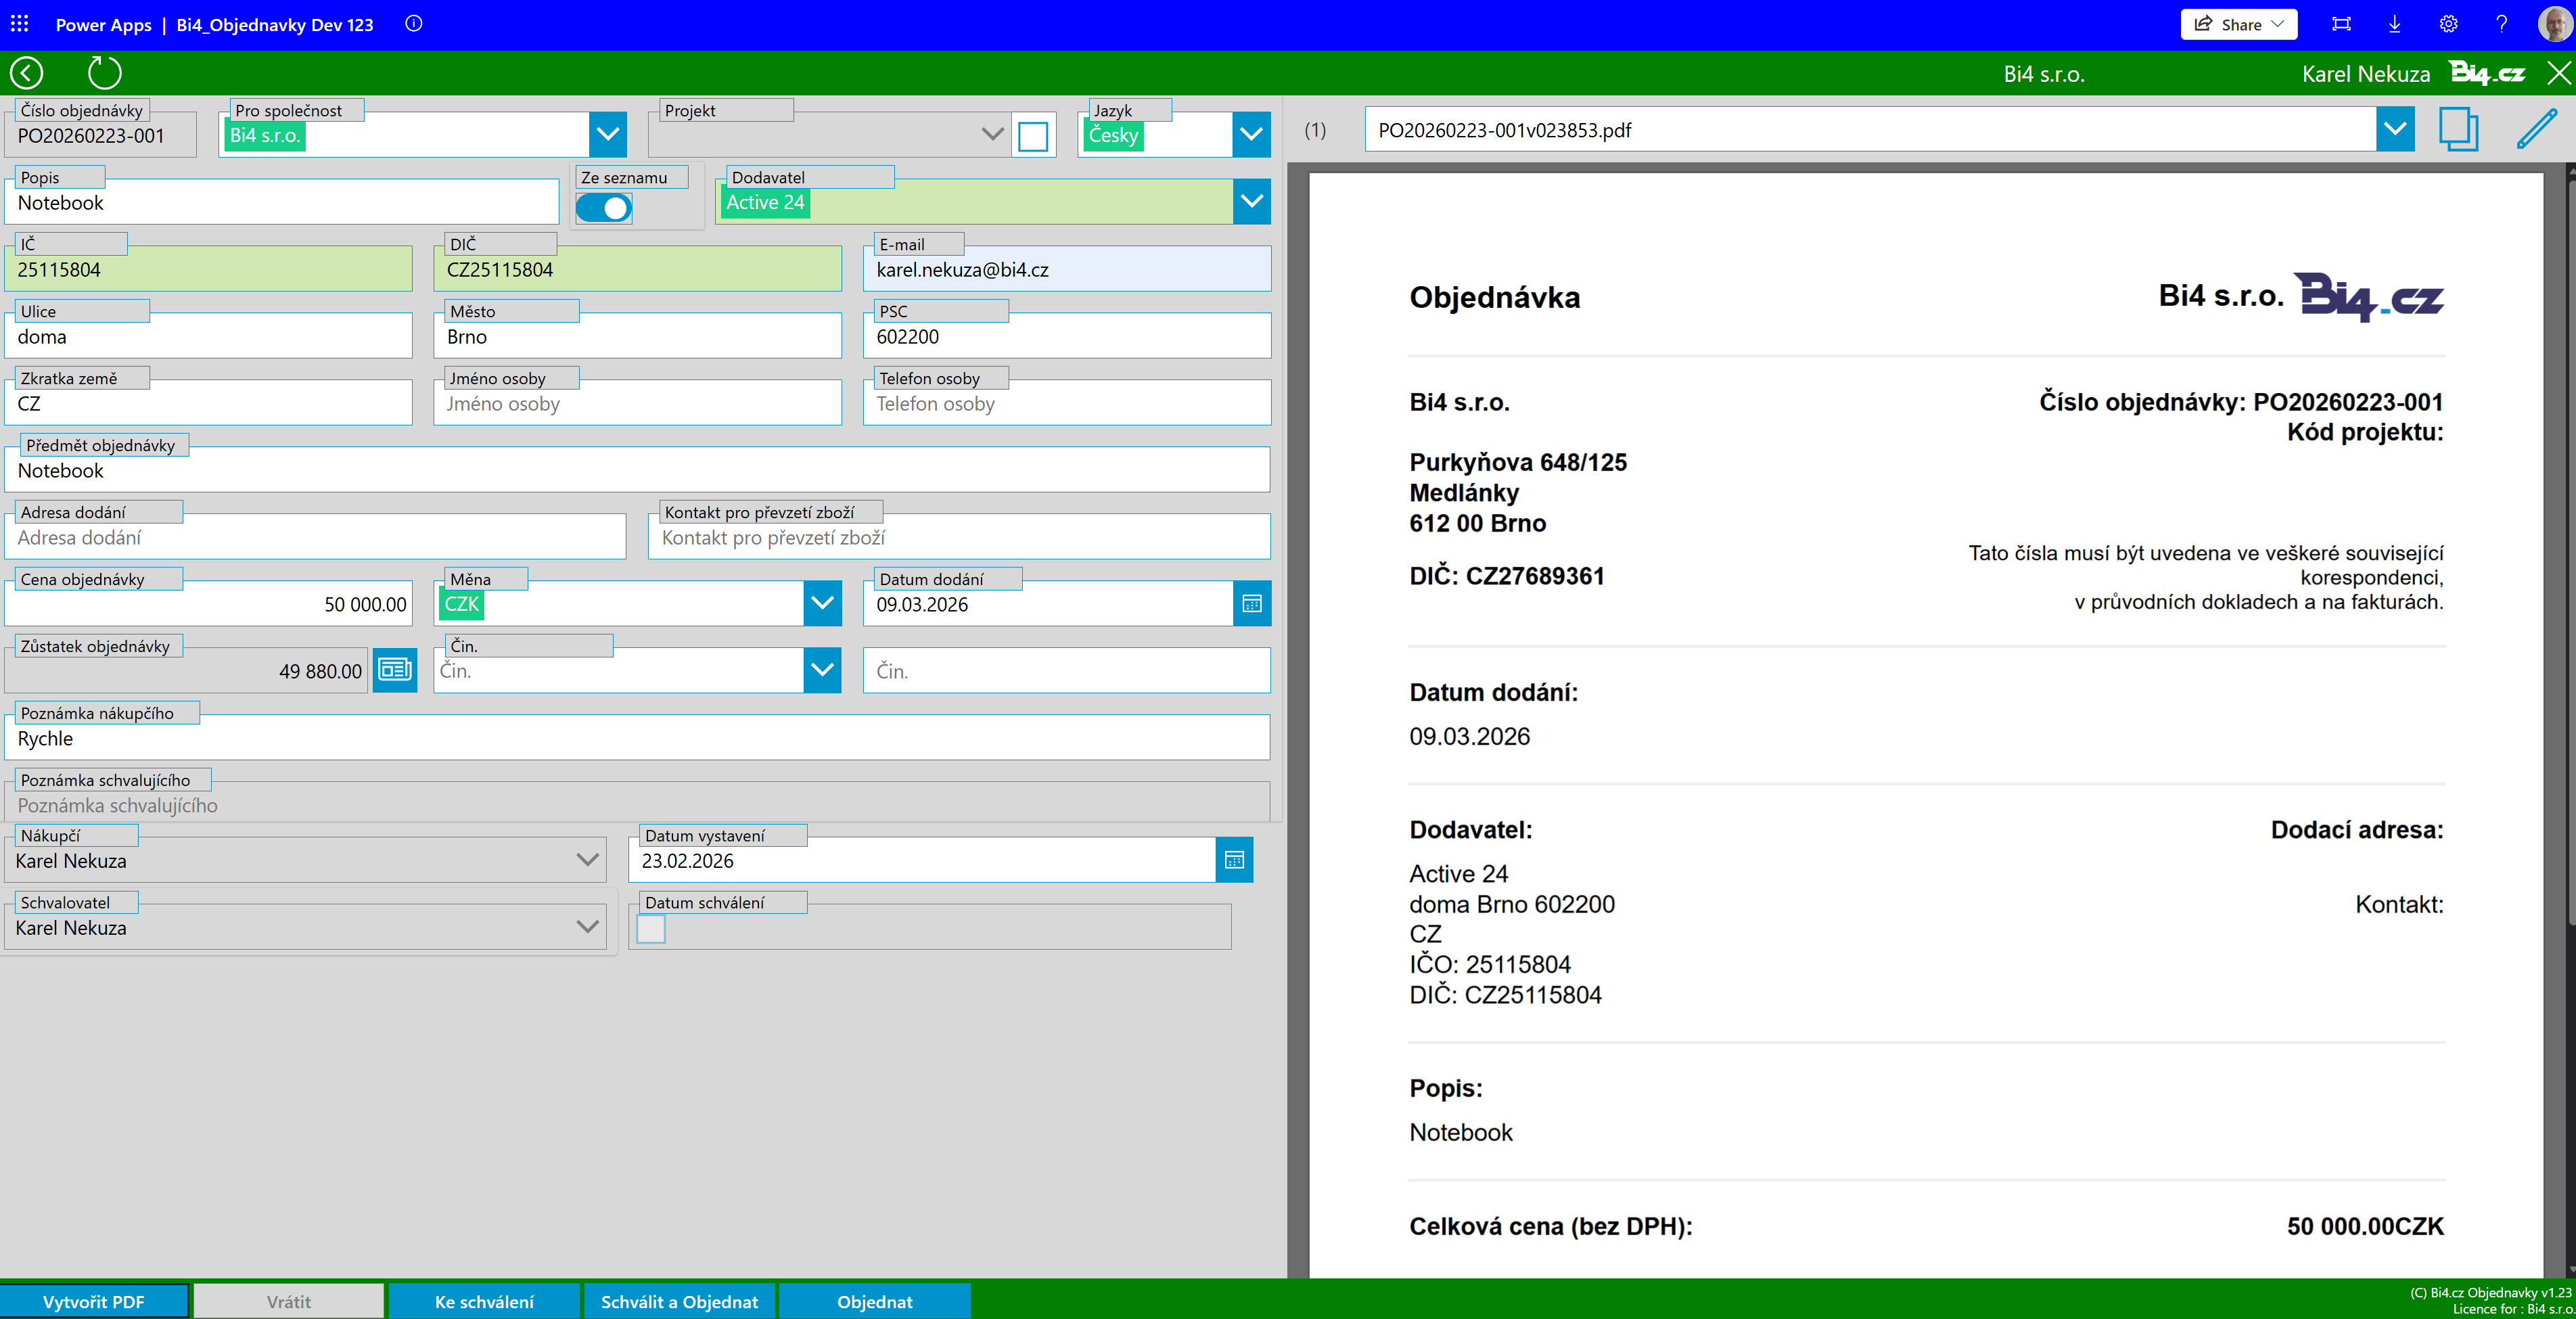The width and height of the screenshot is (2576, 1319).
Task: Open the Power Apps waffle launcher
Action: coord(19,24)
